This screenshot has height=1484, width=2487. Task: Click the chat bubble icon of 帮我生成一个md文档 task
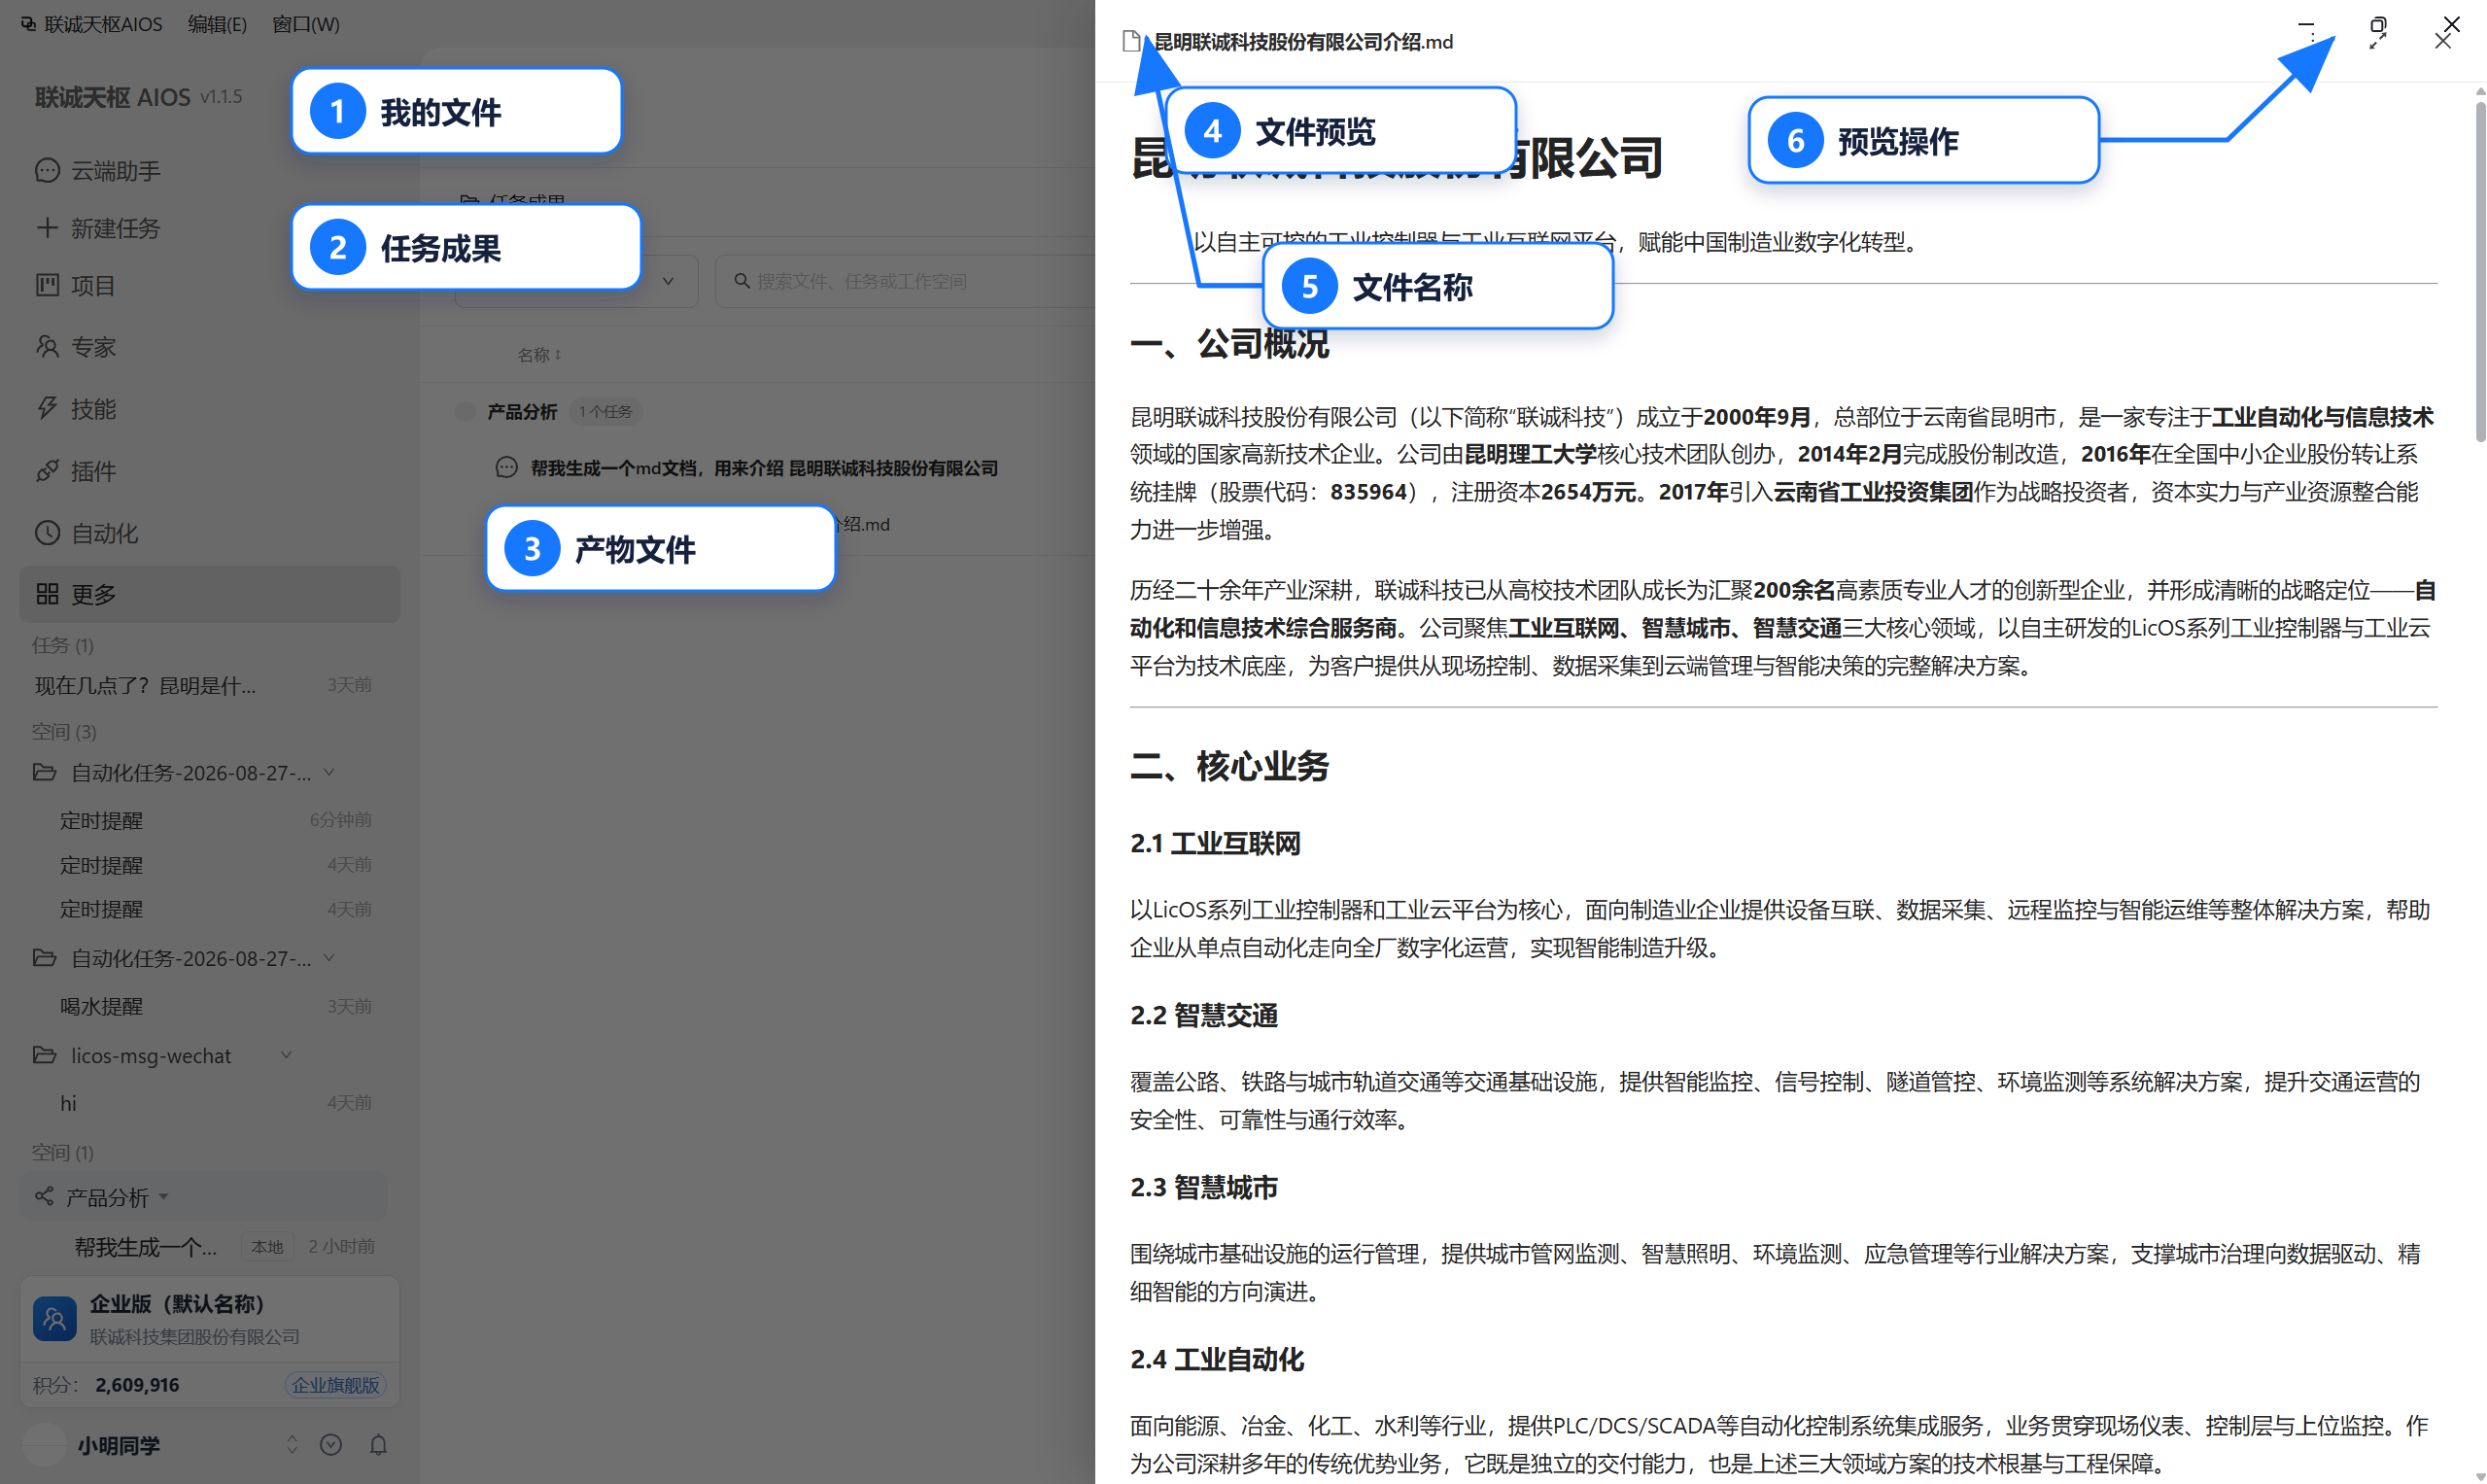click(507, 467)
